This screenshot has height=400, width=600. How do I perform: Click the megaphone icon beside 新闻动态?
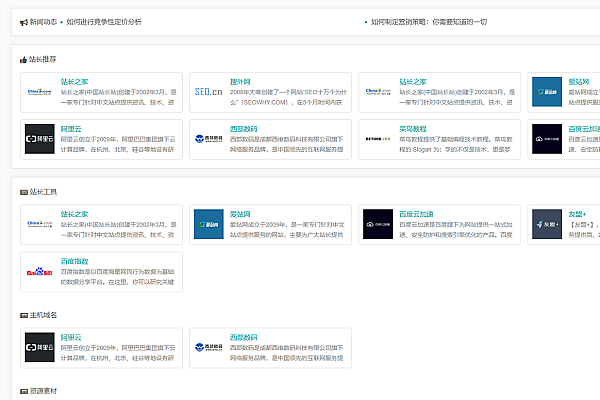pyautogui.click(x=24, y=22)
